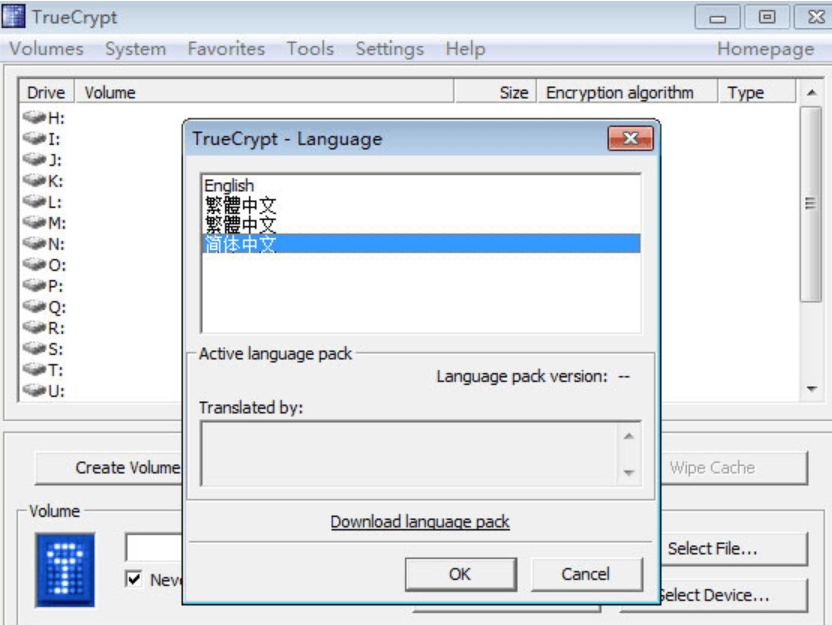Viewport: 832px width, 625px height.
Task: Select the first 繁體中文 entry
Action: point(421,205)
